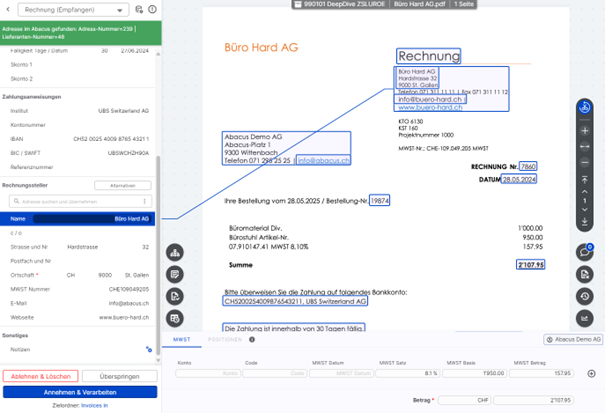The height and width of the screenshot is (413, 605).
Task: Jump to the last page icon
Action: (585, 222)
